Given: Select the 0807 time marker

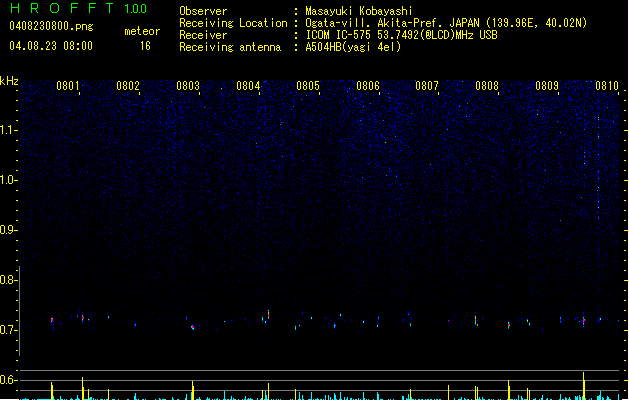Looking at the screenshot, I should [427, 86].
